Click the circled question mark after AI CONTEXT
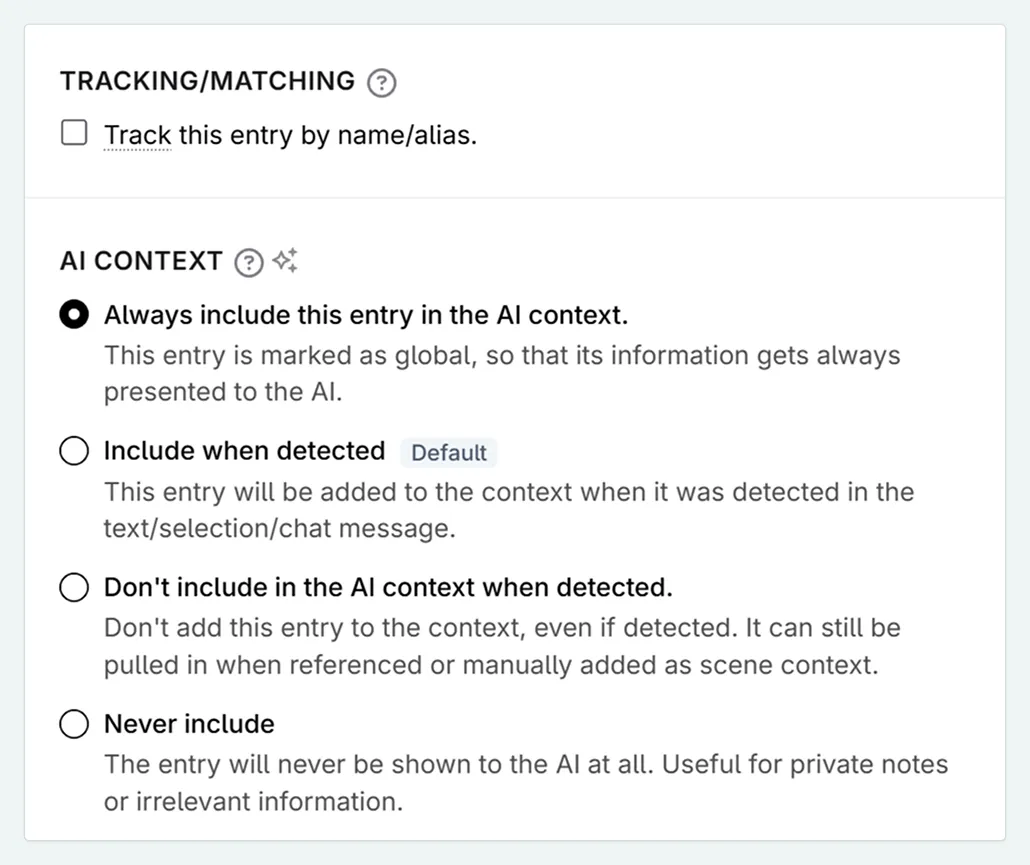 pyautogui.click(x=248, y=262)
